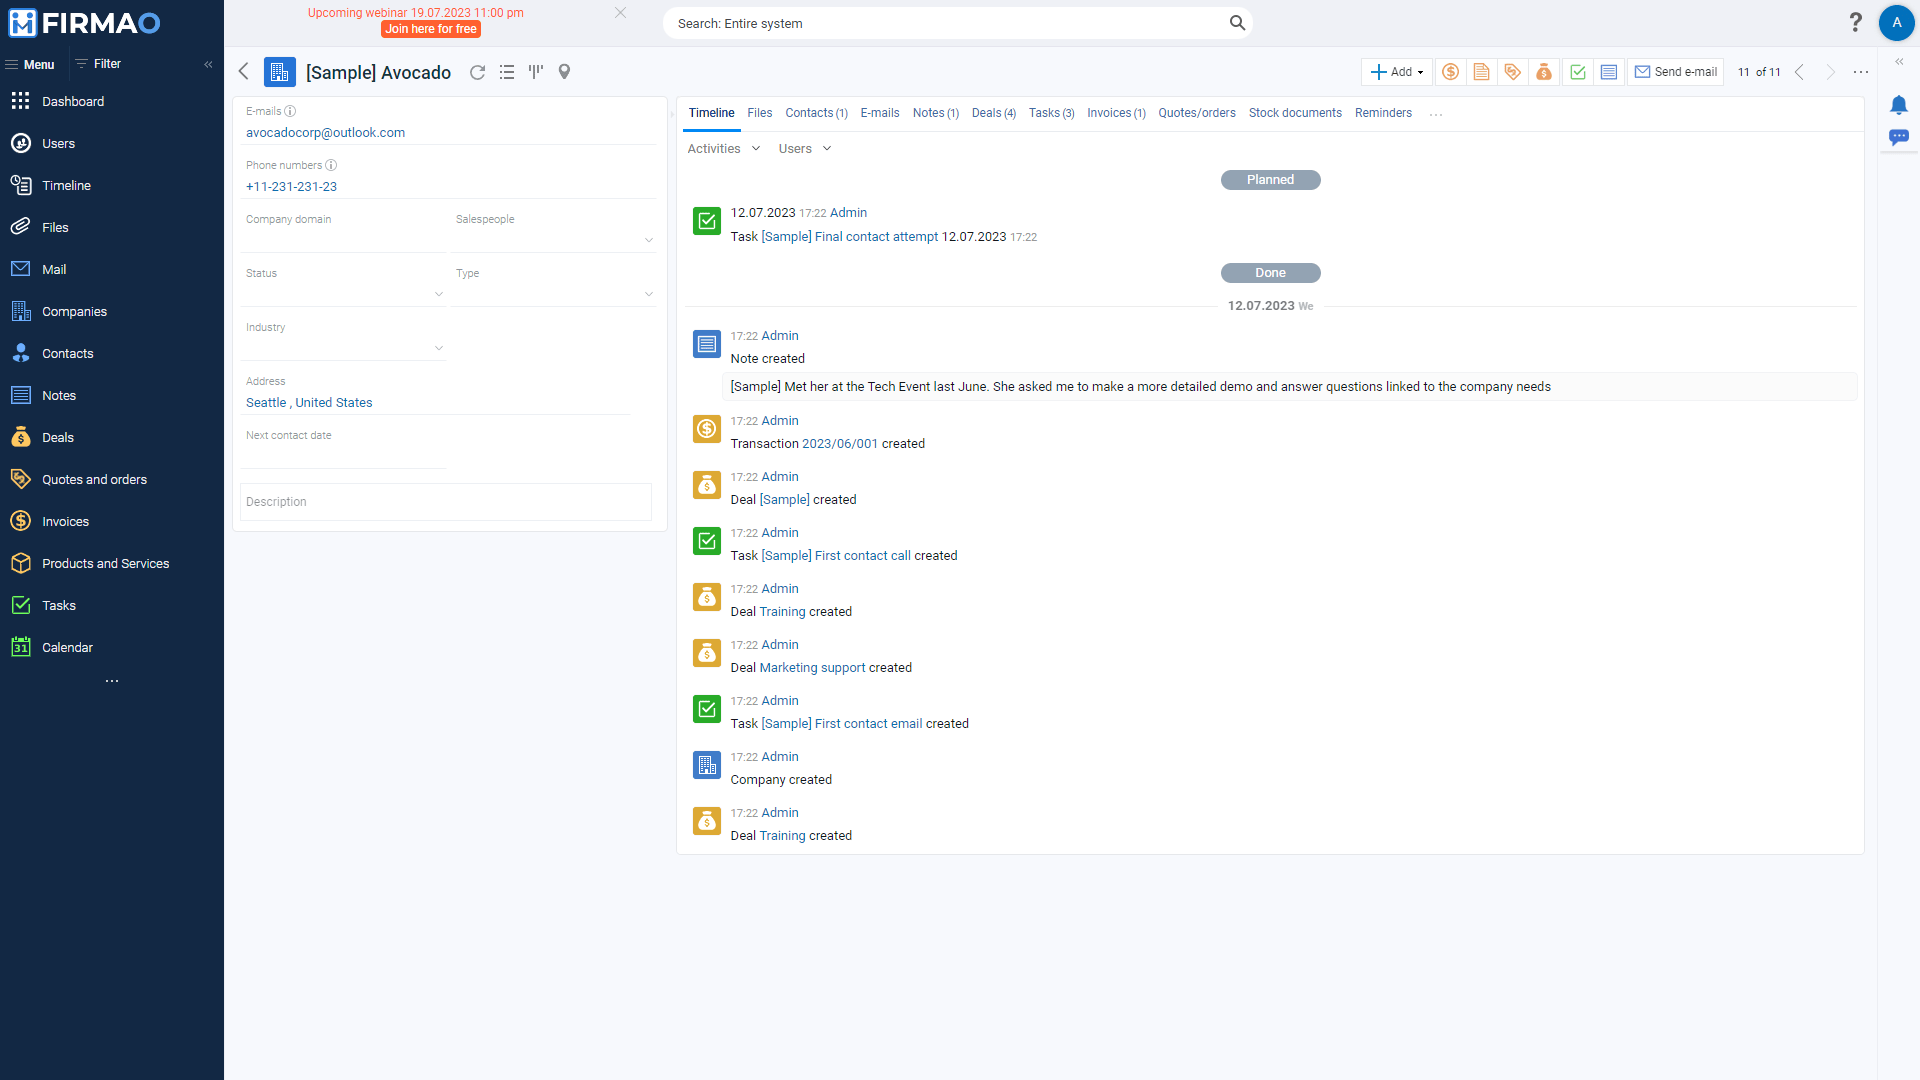Open notifications via the bell icon
The width and height of the screenshot is (1920, 1080).
1900,104
